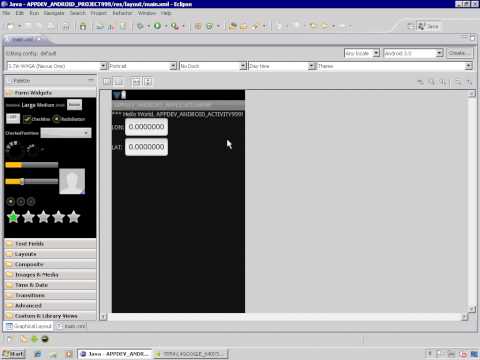This screenshot has width=480, height=360.
Task: Click the Windows Start button
Action: coord(14,354)
